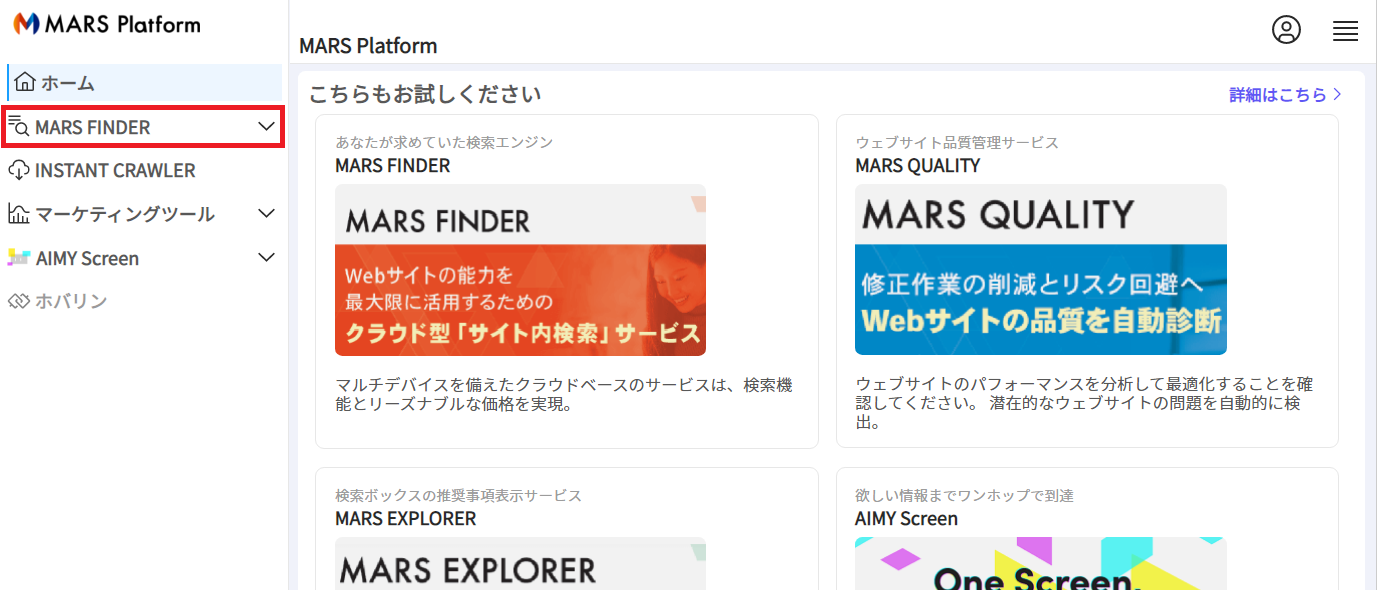Click the MARS Platform page heading
This screenshot has width=1377, height=590.
pyautogui.click(x=368, y=46)
